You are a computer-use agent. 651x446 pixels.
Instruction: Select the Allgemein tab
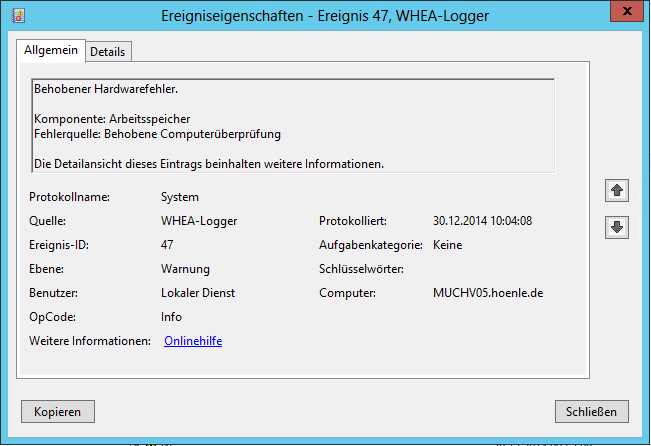(51, 50)
